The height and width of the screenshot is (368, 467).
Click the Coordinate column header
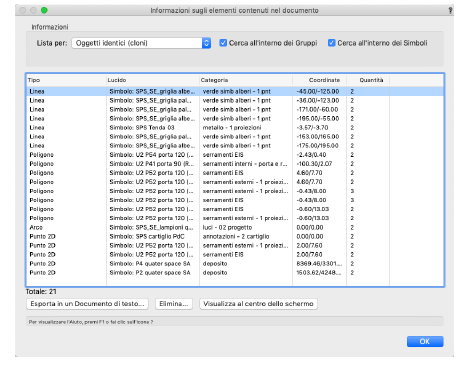(x=319, y=80)
